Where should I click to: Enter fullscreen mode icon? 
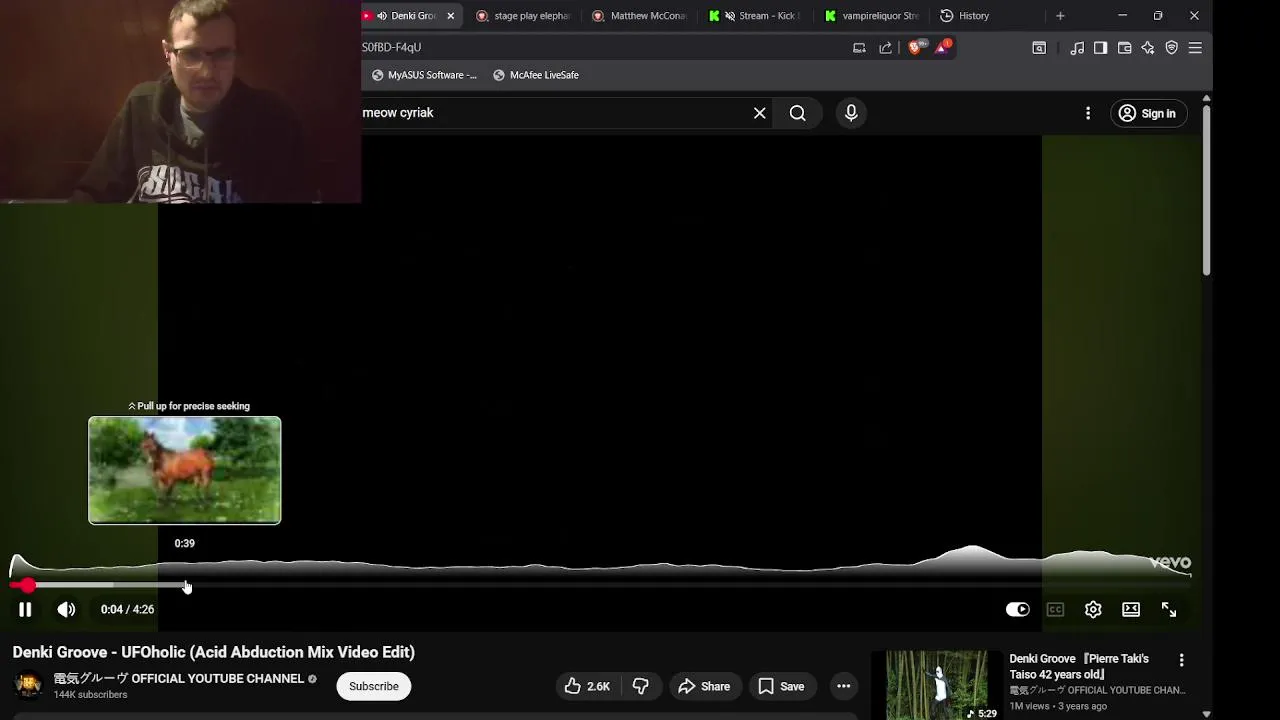point(1168,609)
